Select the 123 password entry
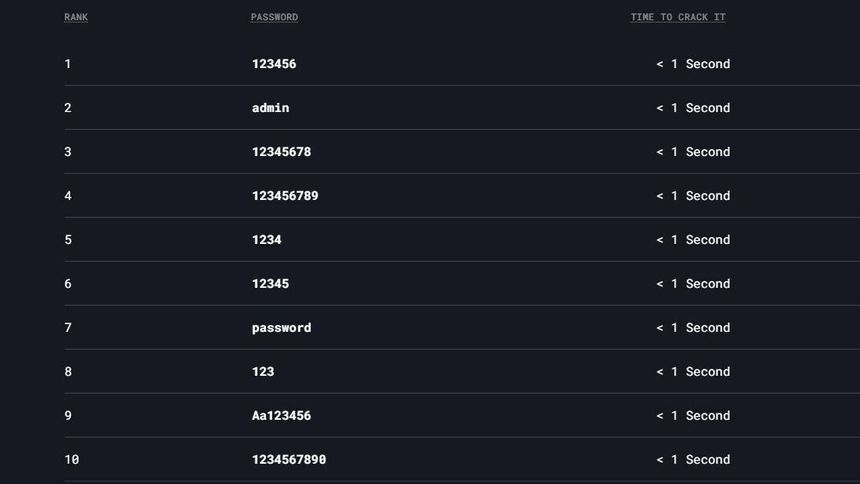 pyautogui.click(x=263, y=372)
